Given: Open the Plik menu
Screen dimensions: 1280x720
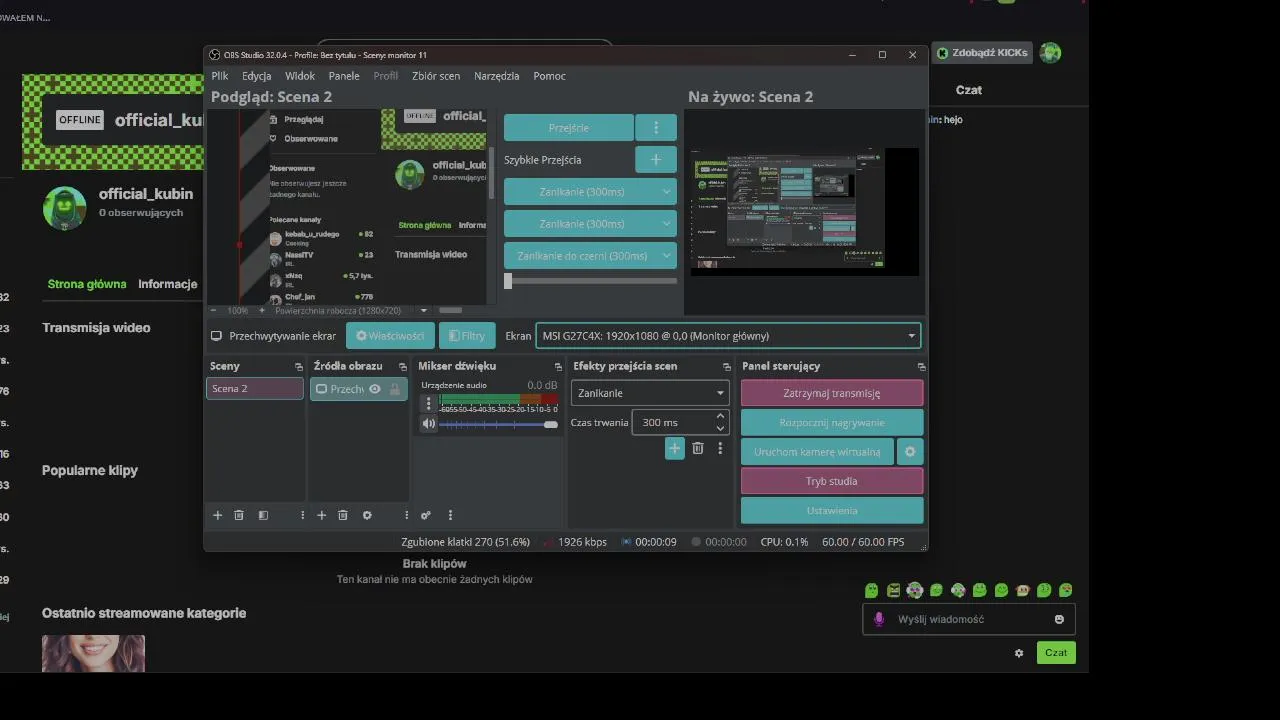Looking at the screenshot, I should tap(220, 76).
